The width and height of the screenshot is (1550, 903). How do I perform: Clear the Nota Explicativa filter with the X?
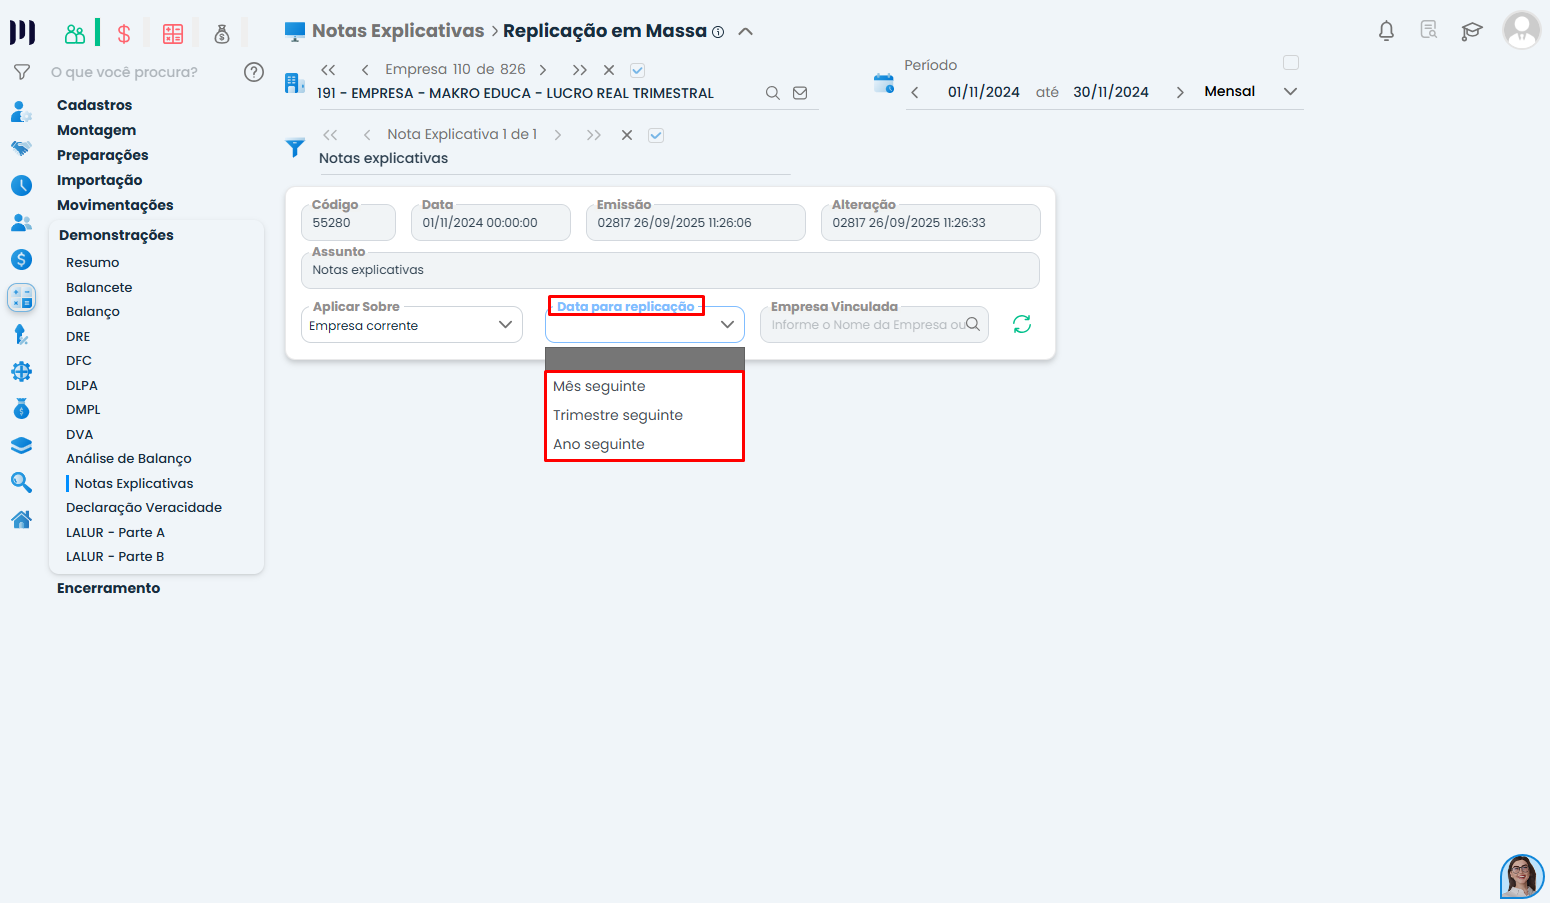click(627, 135)
